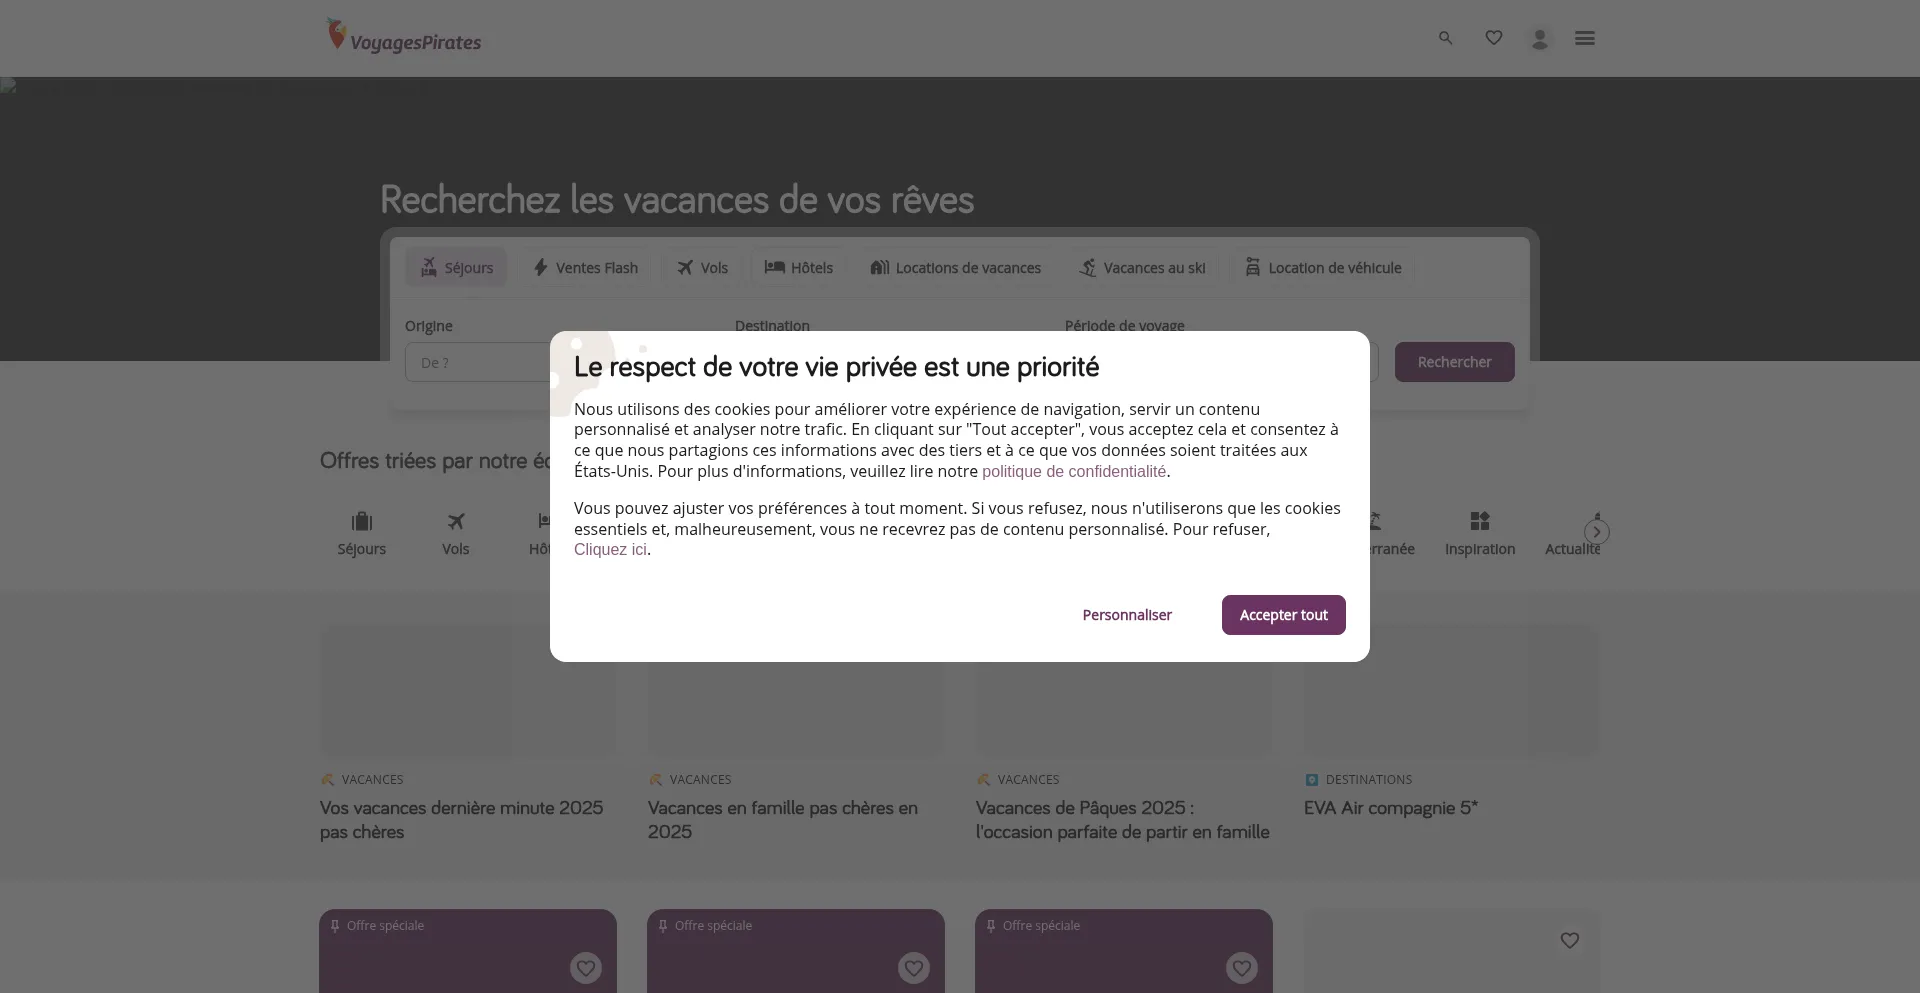Select the Vols airplane category icon

click(x=456, y=533)
